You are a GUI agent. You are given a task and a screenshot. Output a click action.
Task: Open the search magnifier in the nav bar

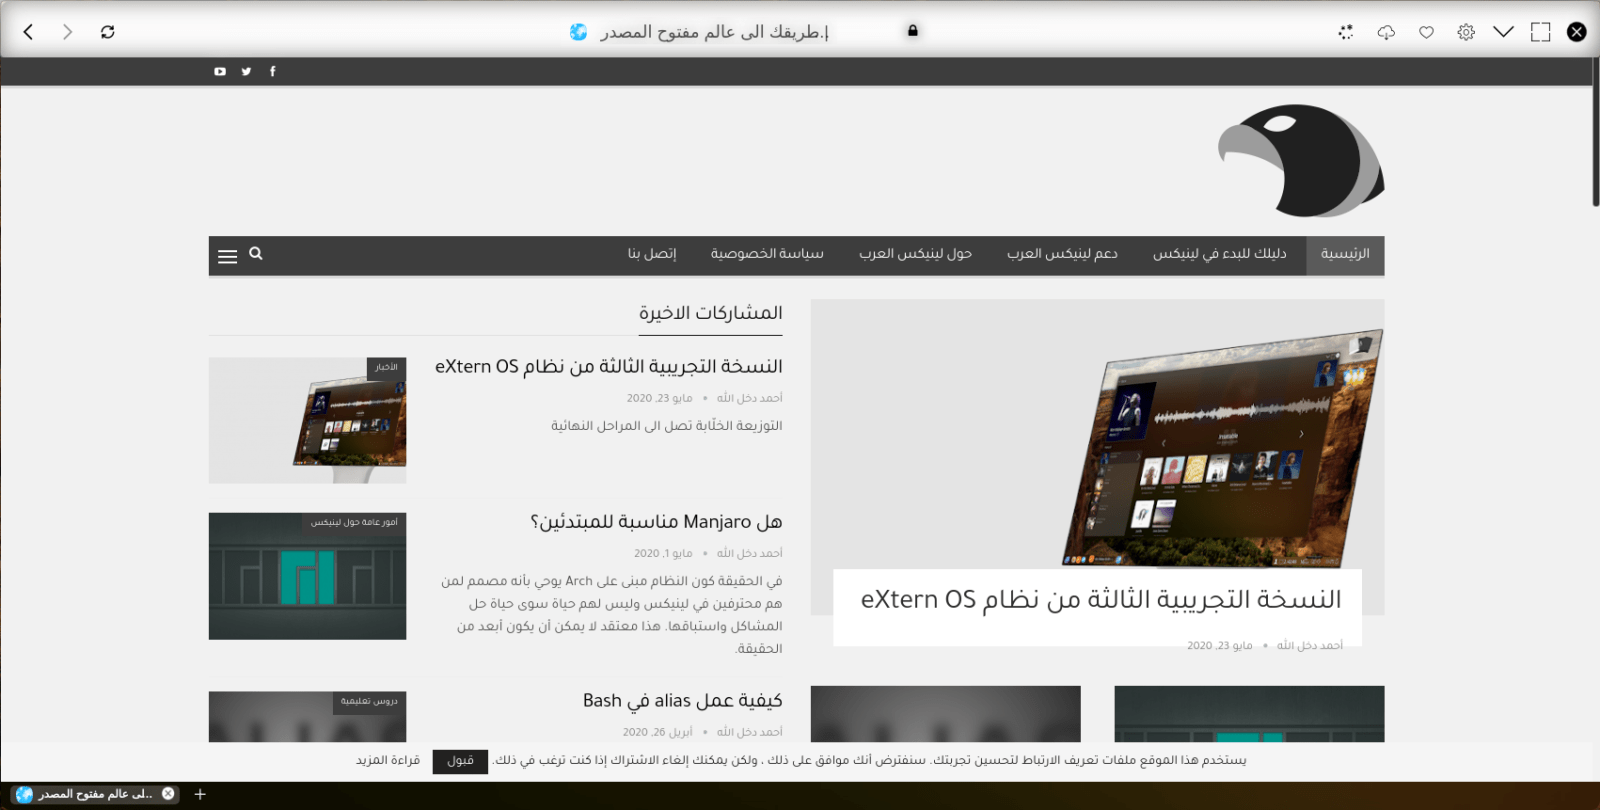(256, 254)
